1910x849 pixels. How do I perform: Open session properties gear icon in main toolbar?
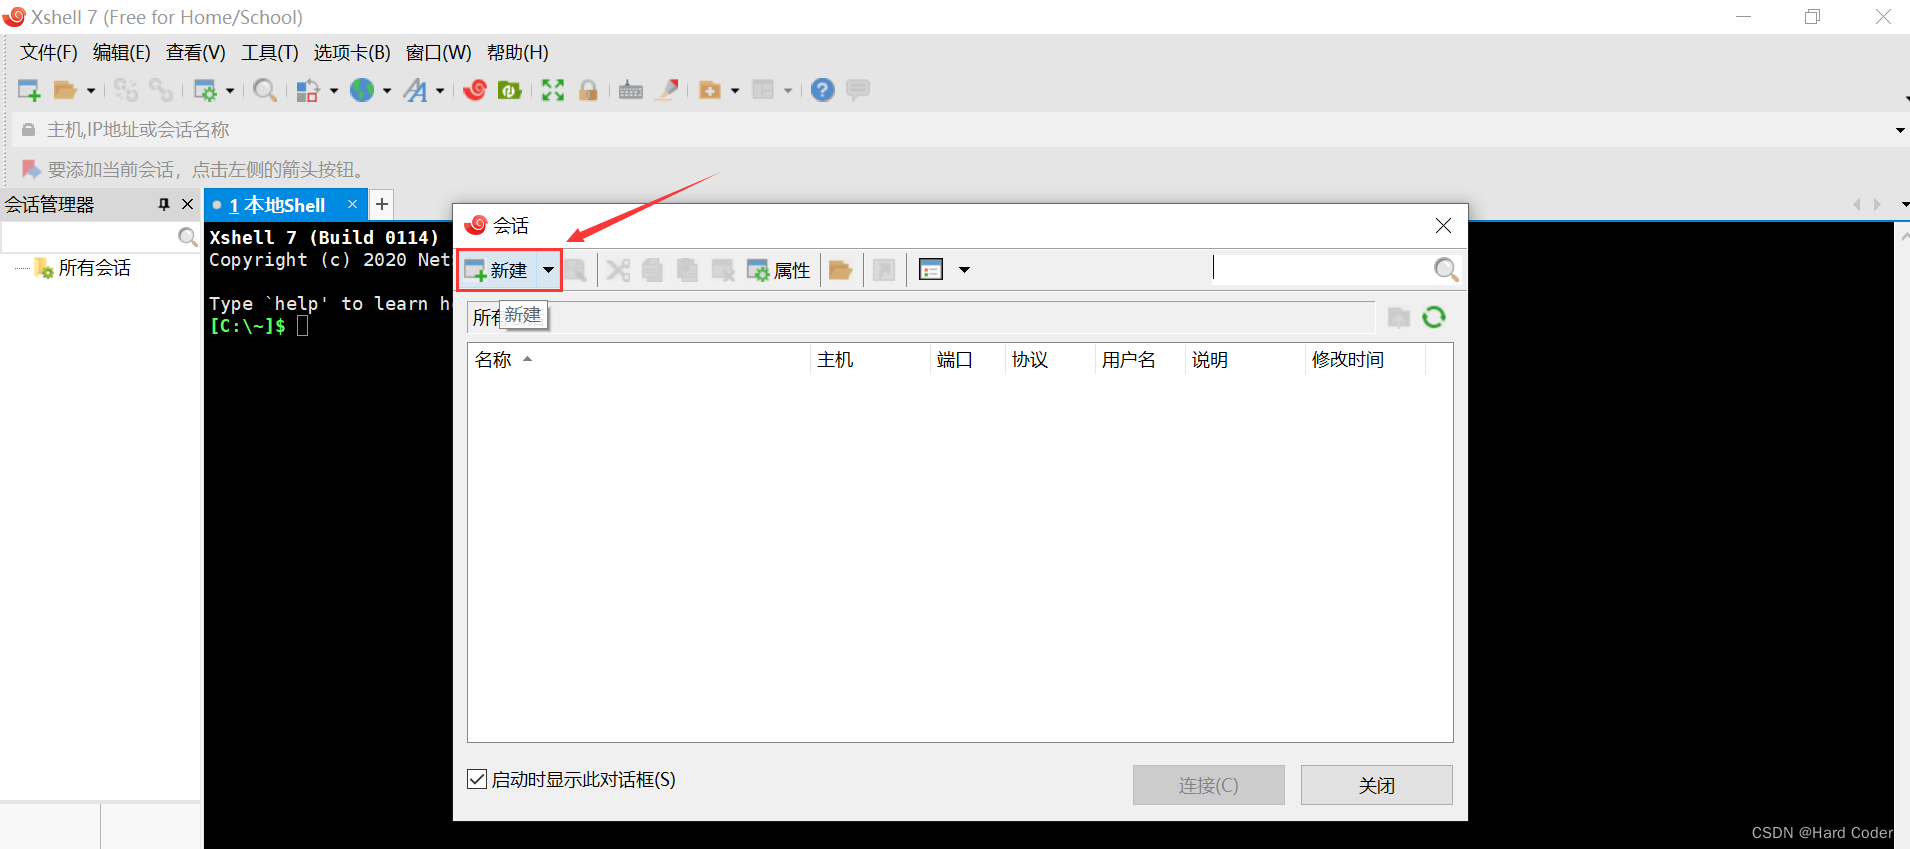pos(205,90)
